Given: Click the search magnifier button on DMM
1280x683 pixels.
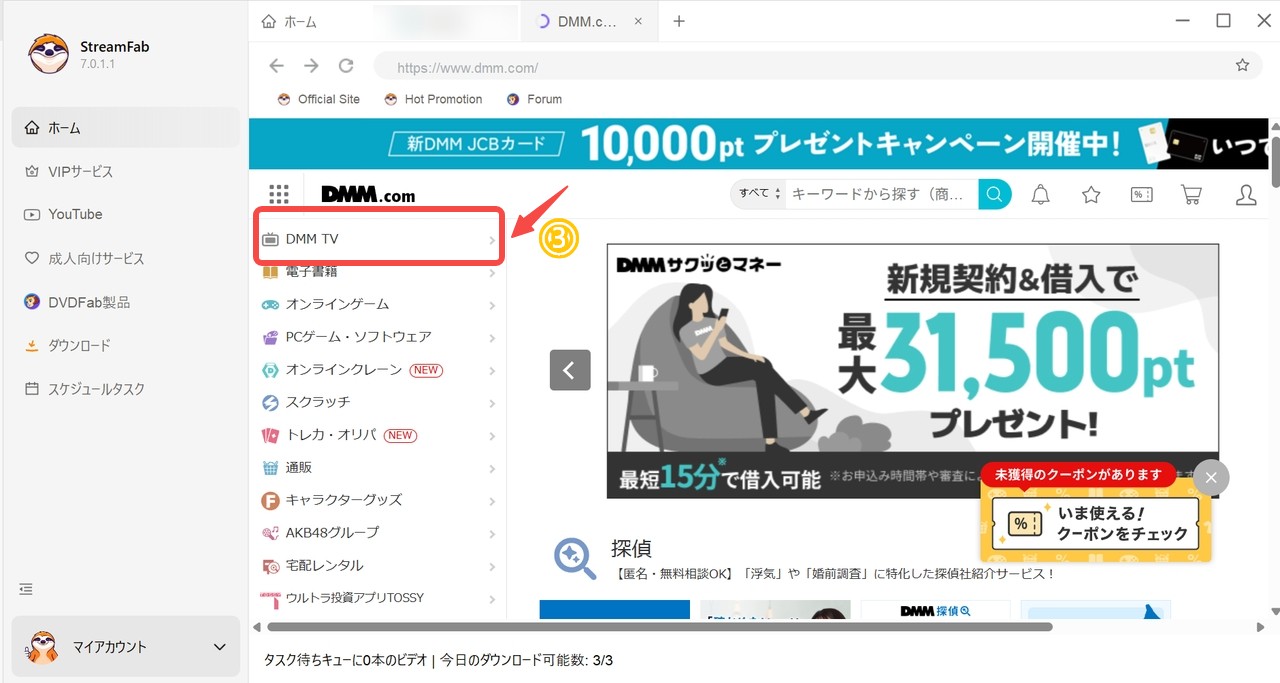Looking at the screenshot, I should (x=994, y=193).
